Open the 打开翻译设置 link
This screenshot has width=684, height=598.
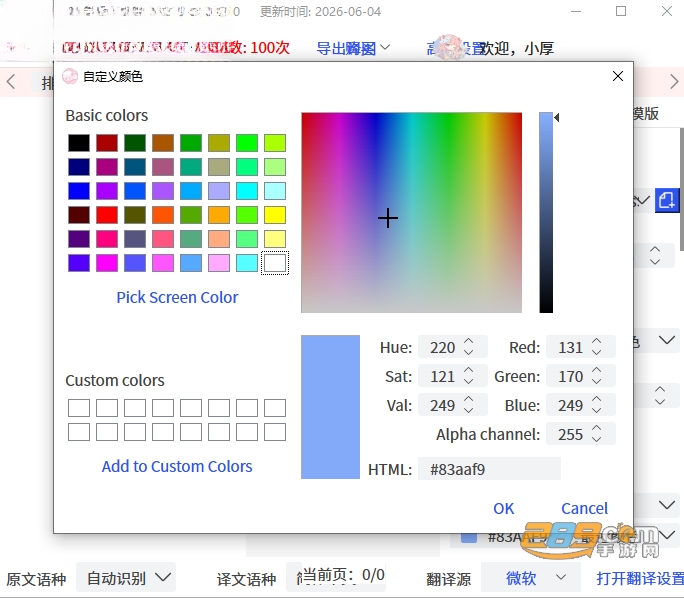point(640,578)
